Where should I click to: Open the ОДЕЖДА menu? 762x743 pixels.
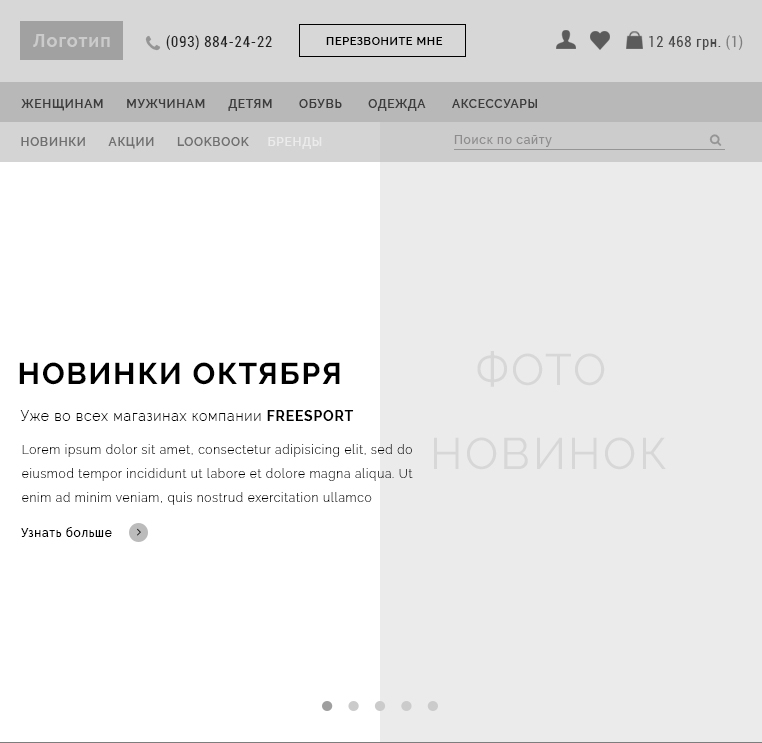pos(397,104)
